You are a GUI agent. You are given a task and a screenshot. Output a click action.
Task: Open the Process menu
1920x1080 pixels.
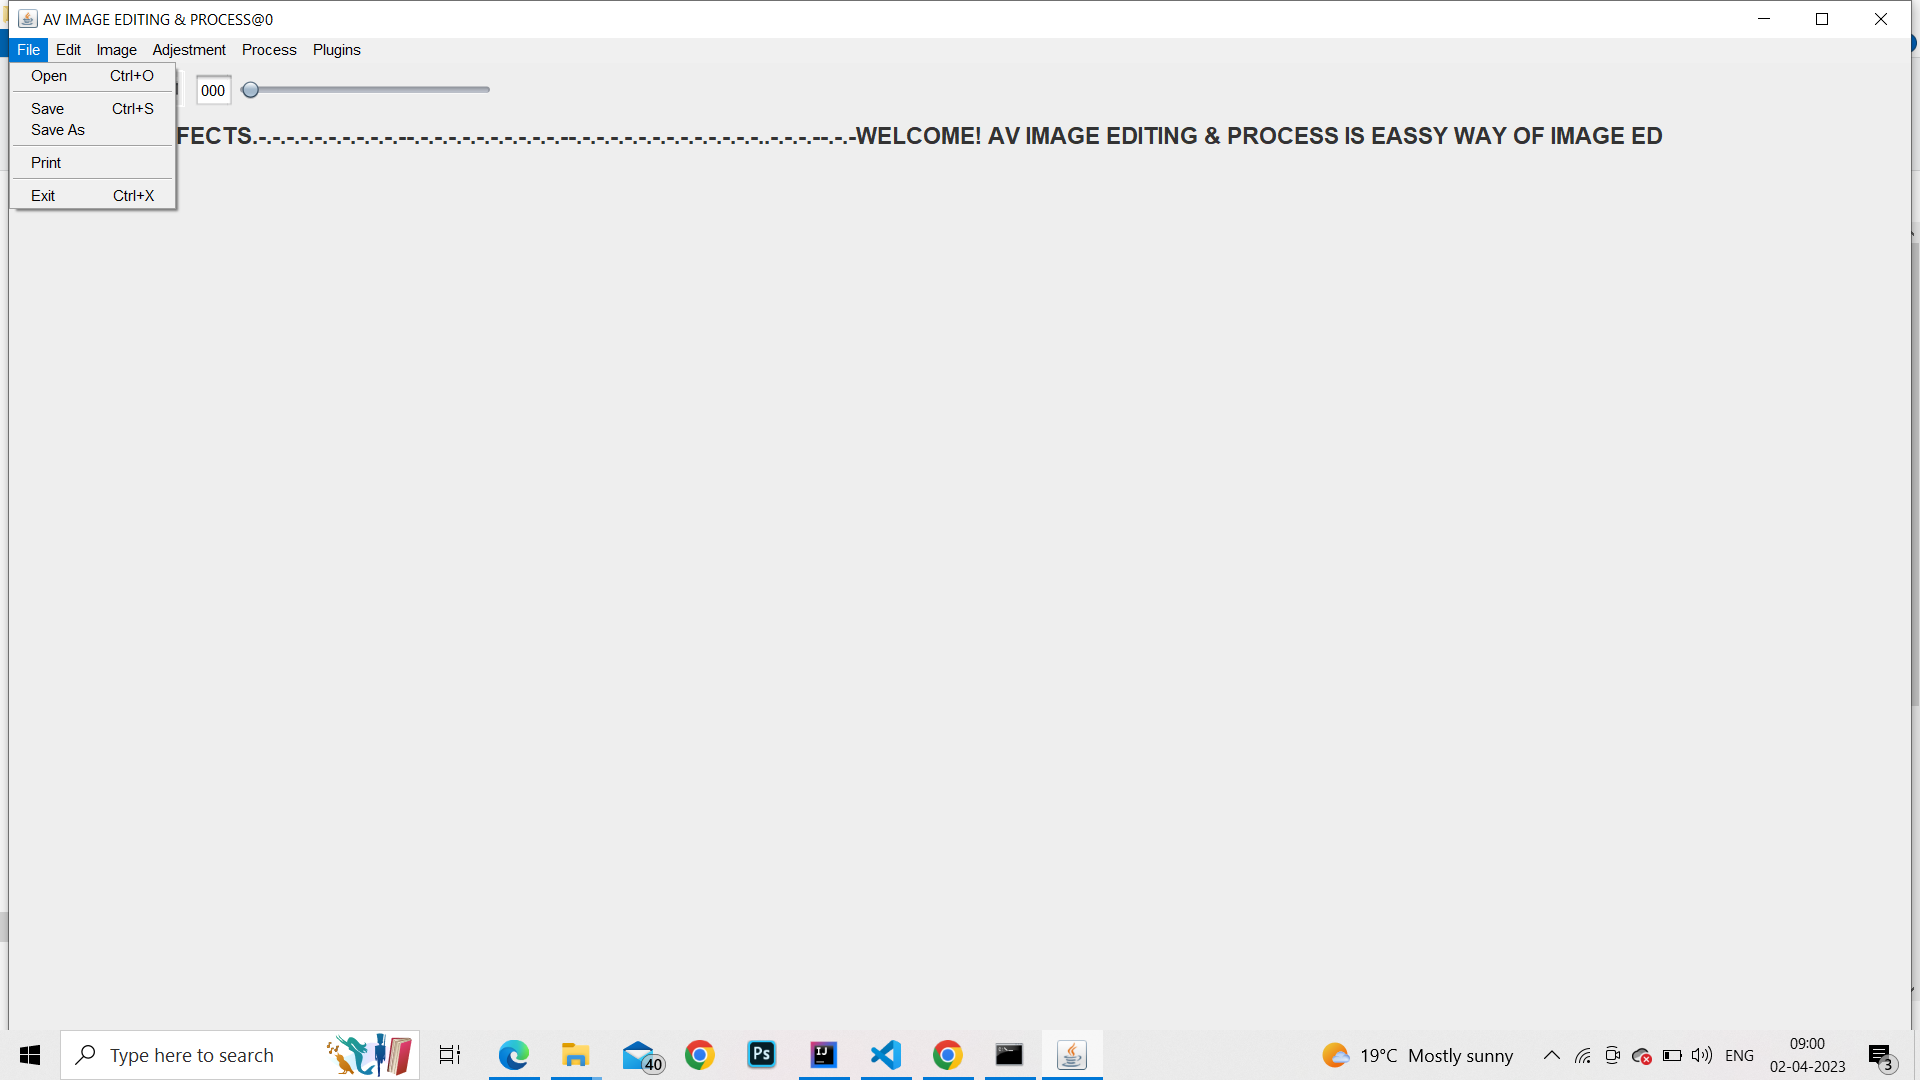pos(268,49)
